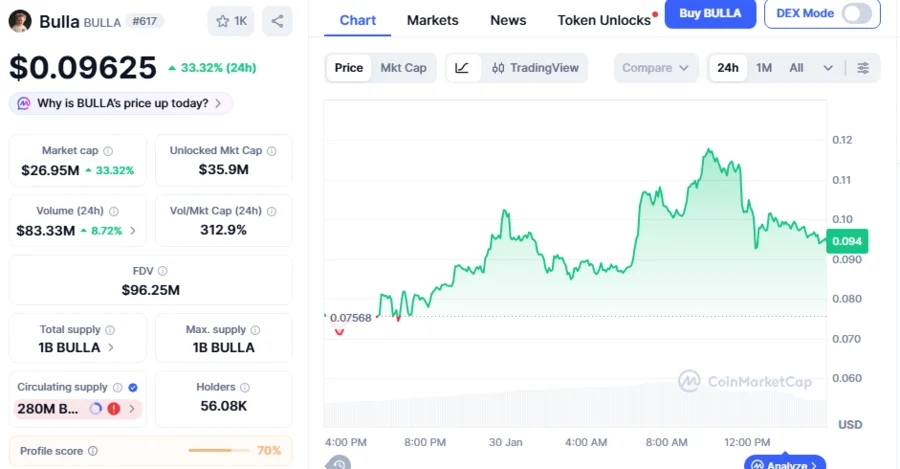This screenshot has height=469, width=900.
Task: Click the red circulating supply warning icon
Action: pyautogui.click(x=114, y=408)
